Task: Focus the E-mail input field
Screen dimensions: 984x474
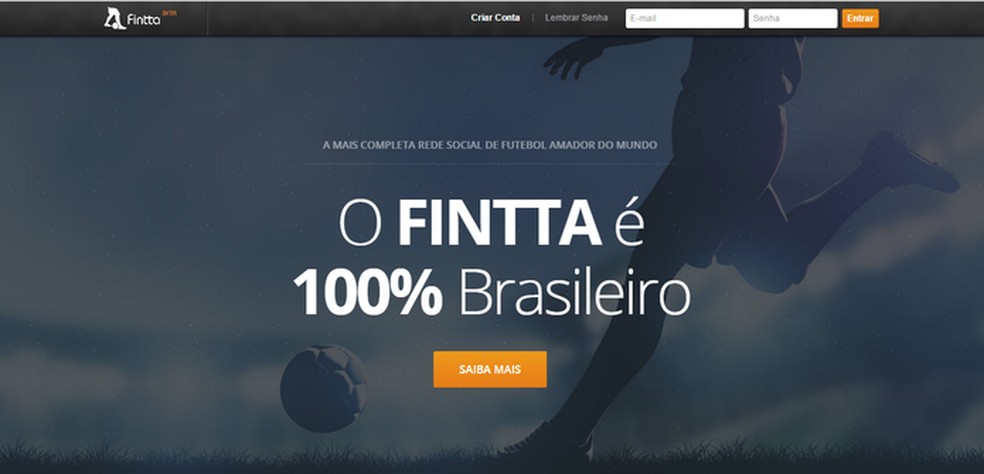Action: 685,18
